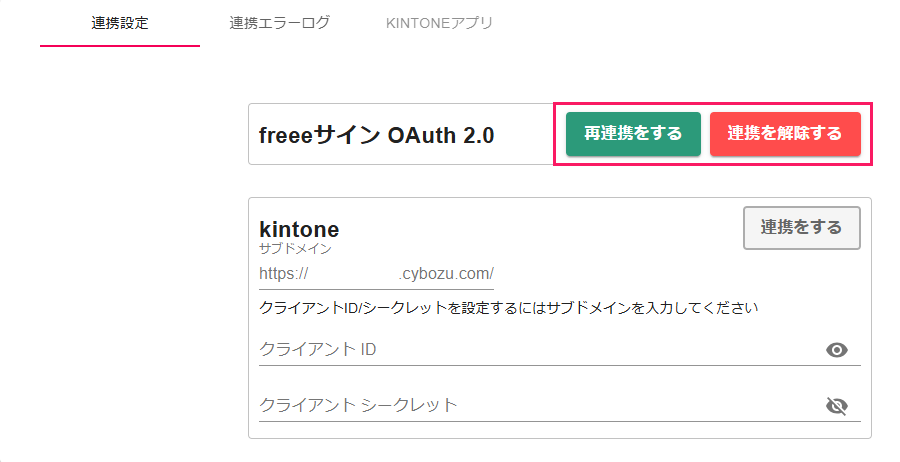Click the pink underline beneath 連携設定
The width and height of the screenshot is (900, 462).
pyautogui.click(x=120, y=45)
